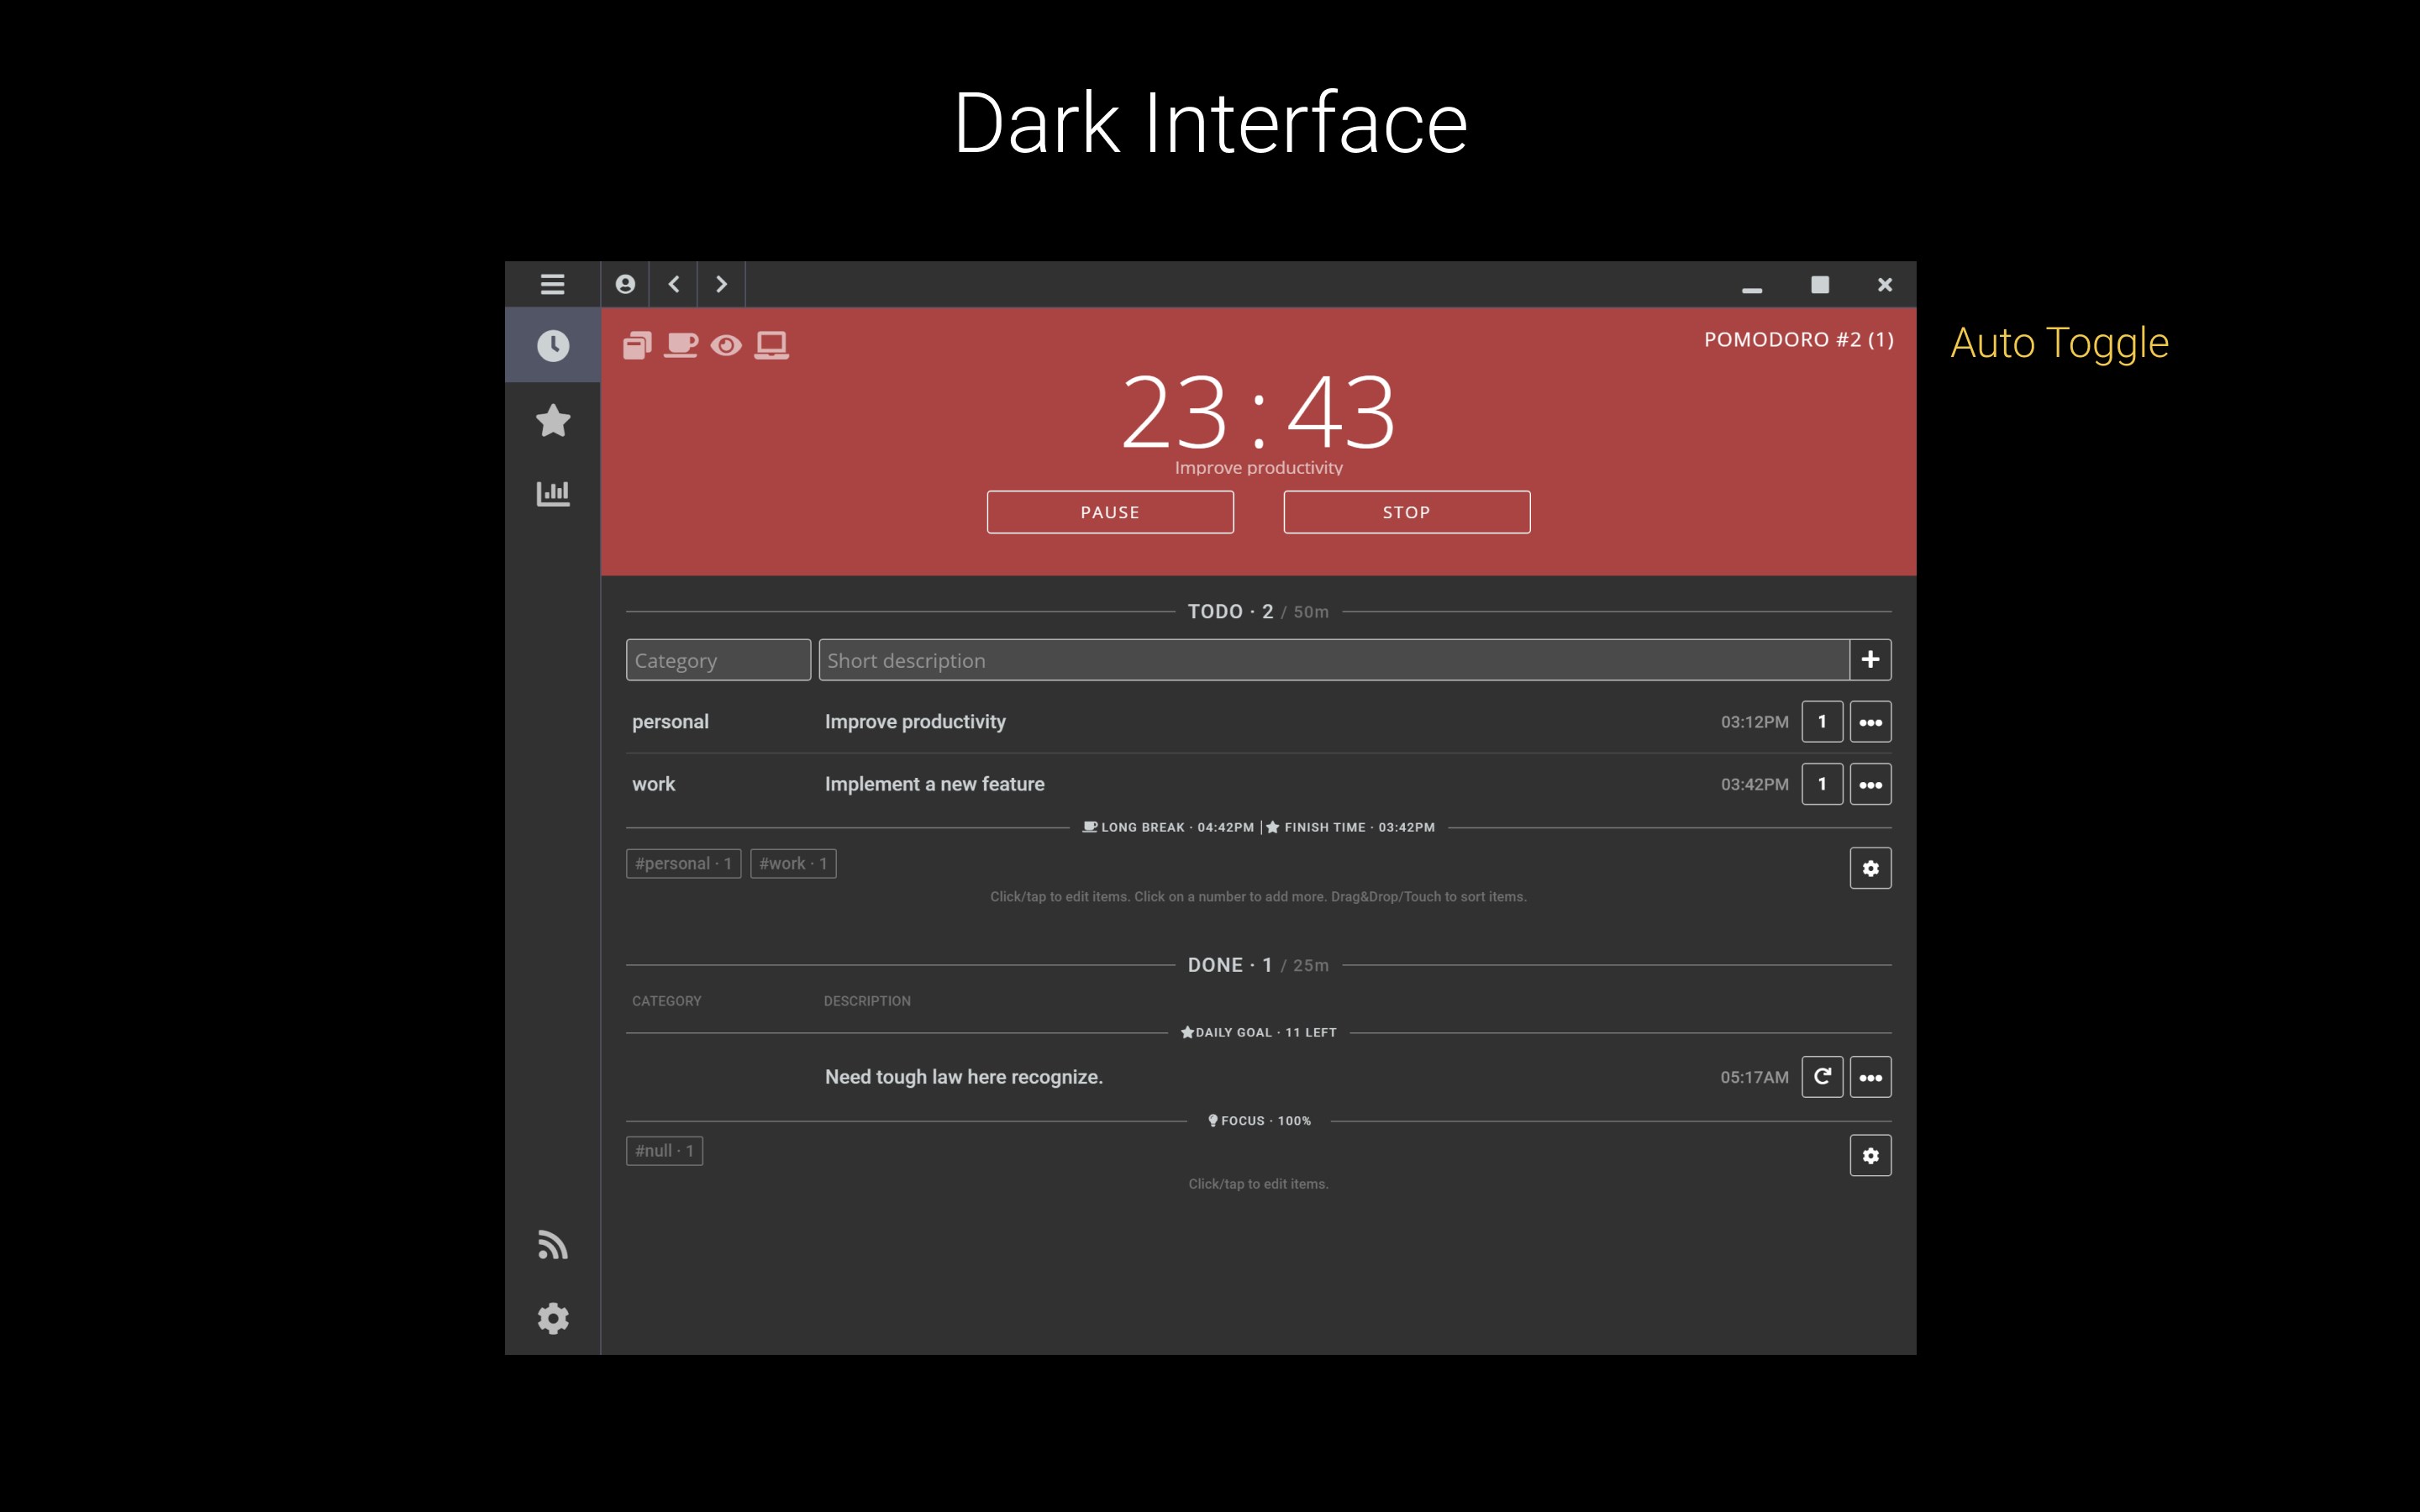2420x1512 pixels.
Task: Open the star goals sidebar tab
Action: [x=553, y=420]
